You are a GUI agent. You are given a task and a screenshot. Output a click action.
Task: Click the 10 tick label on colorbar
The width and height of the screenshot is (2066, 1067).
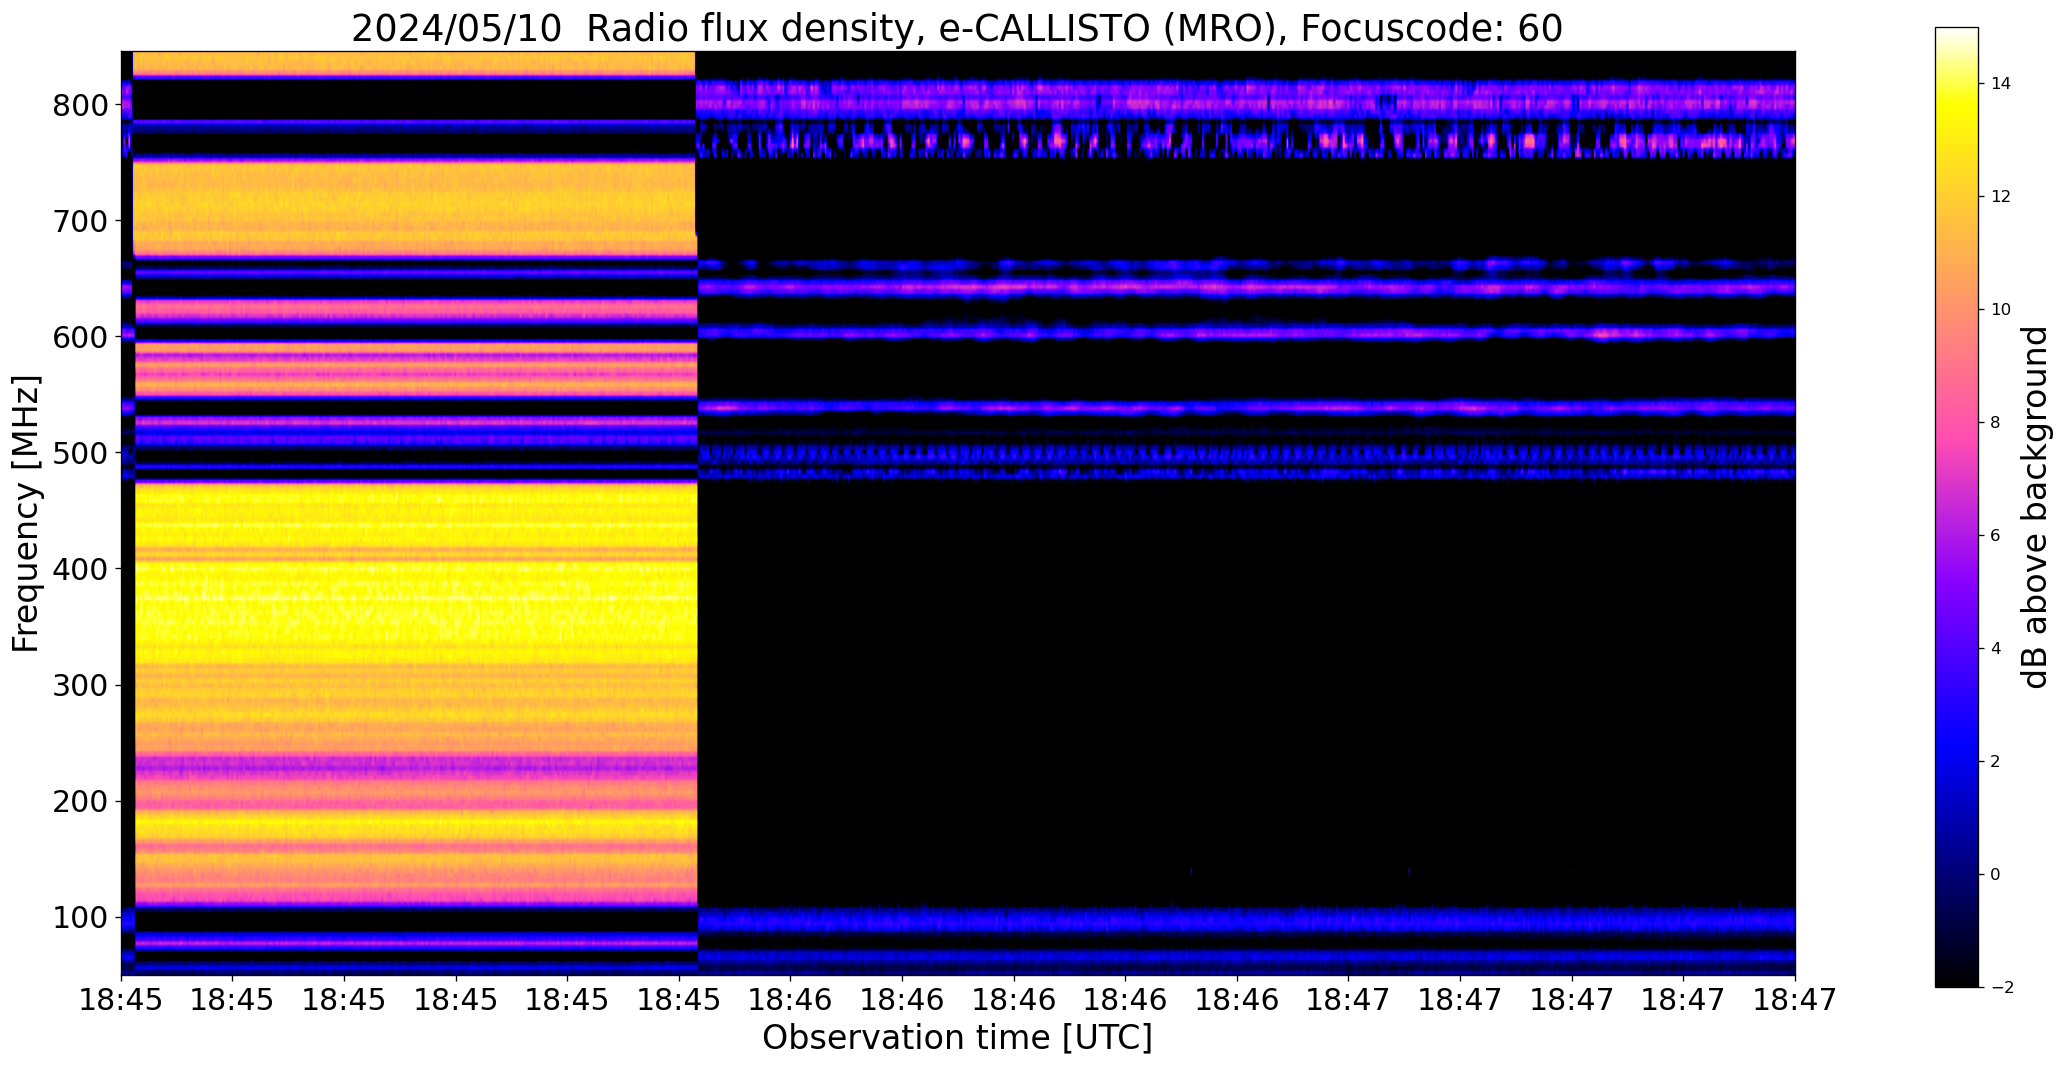coord(2001,310)
